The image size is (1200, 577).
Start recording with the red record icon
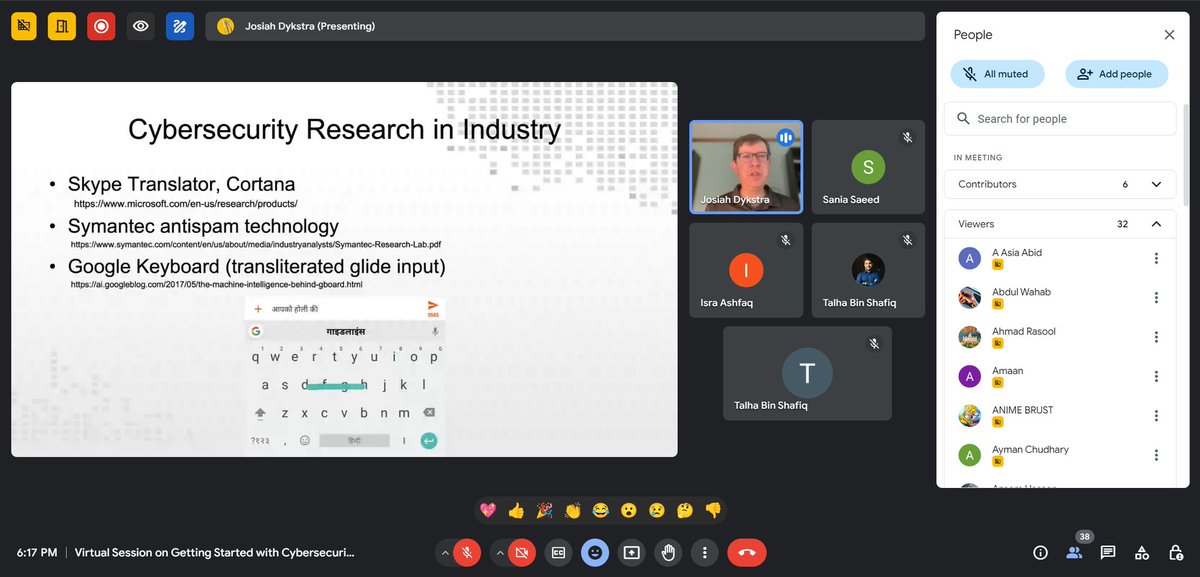pyautogui.click(x=101, y=26)
